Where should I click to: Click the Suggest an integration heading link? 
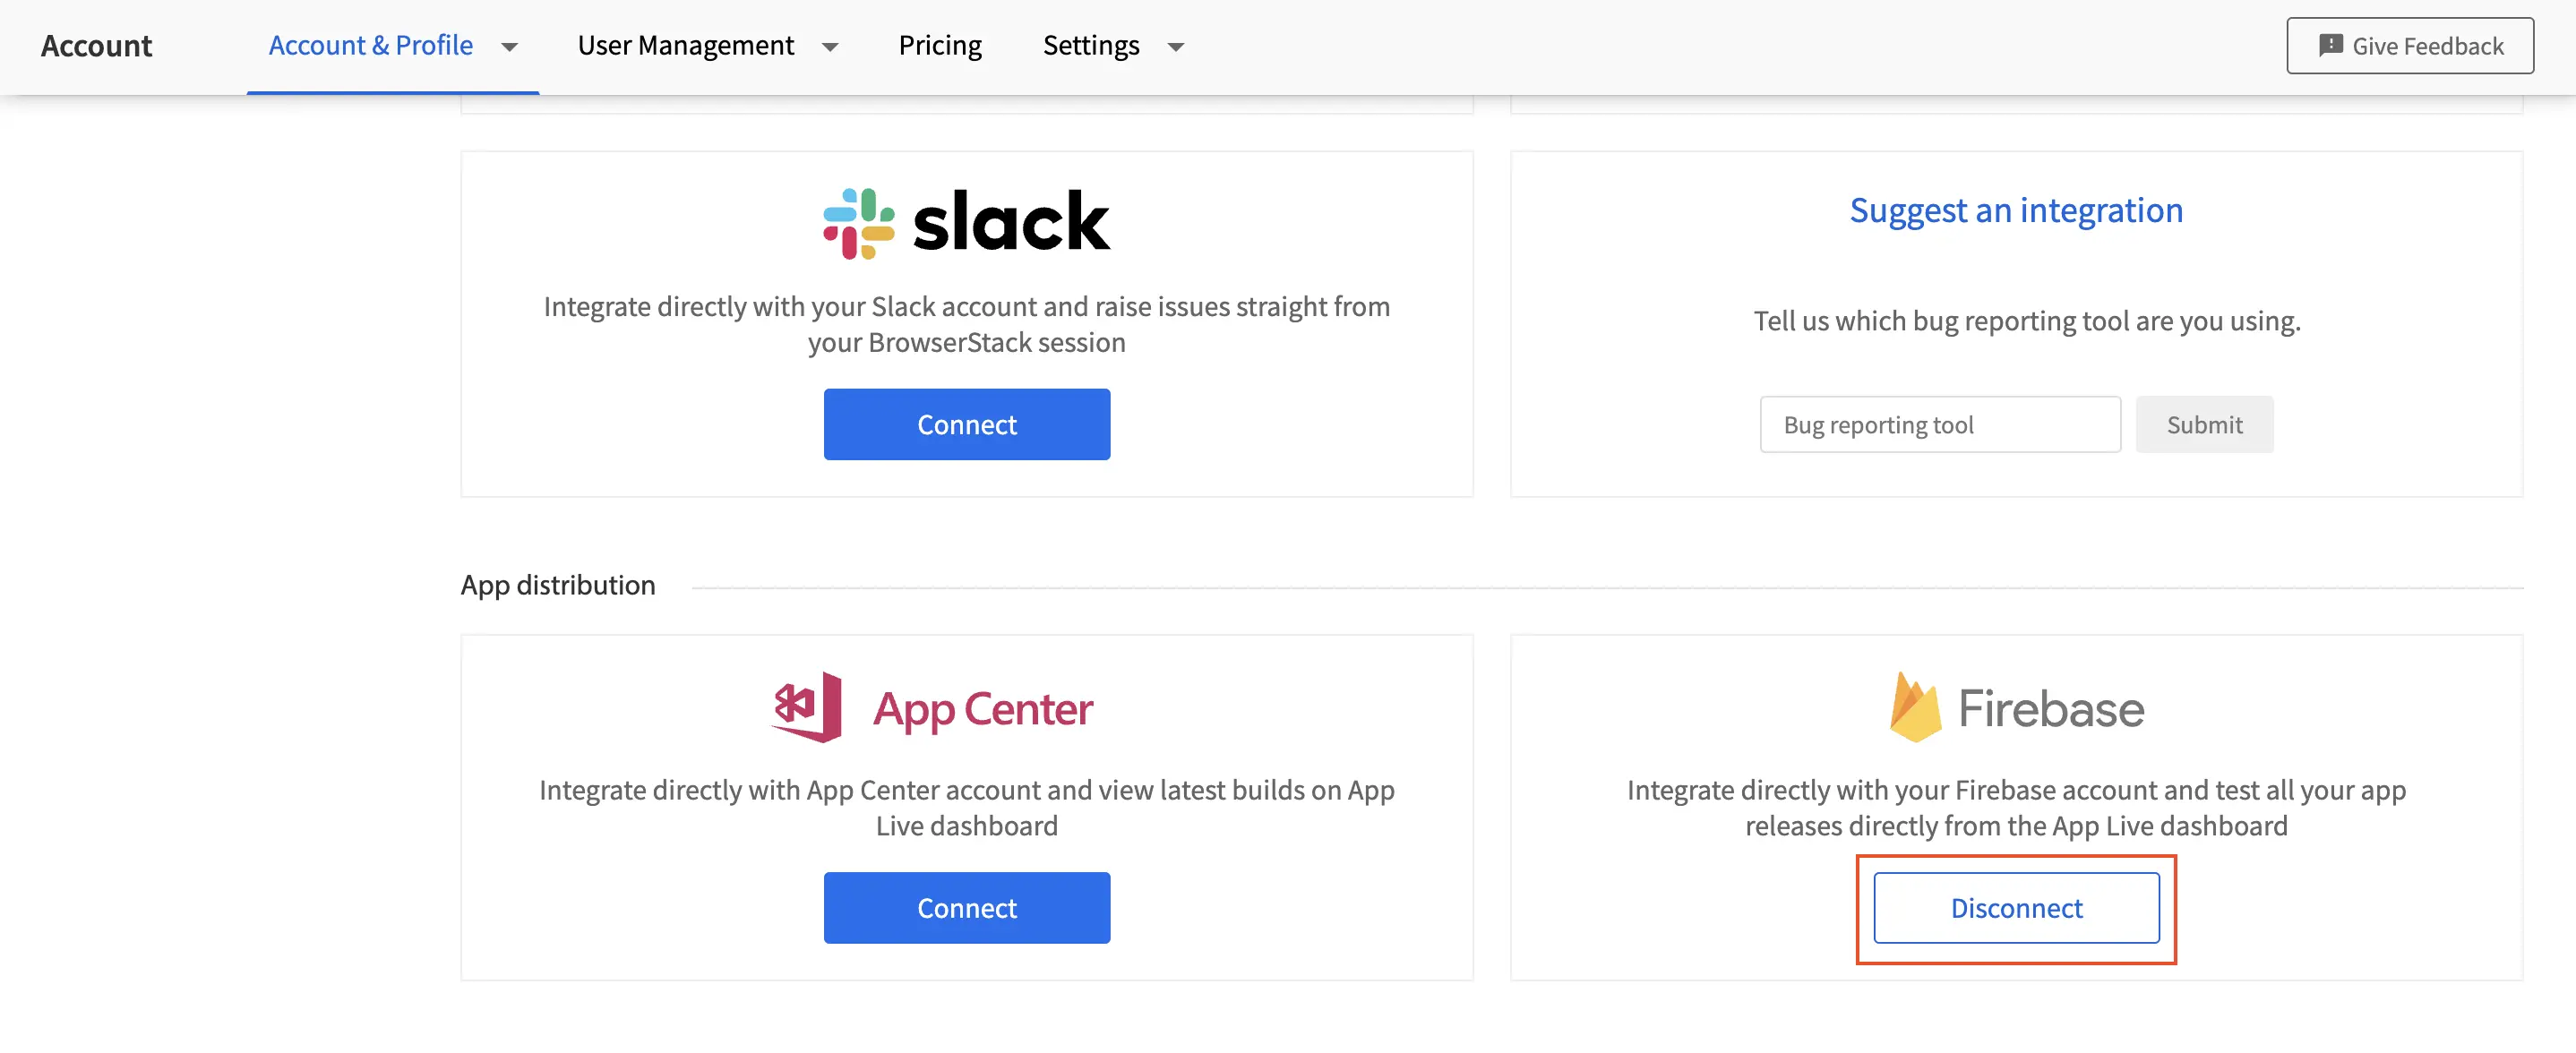[2015, 211]
